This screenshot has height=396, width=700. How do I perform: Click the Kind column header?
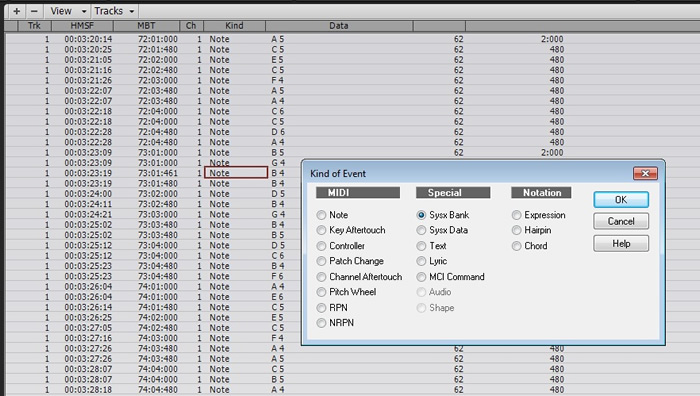[x=234, y=26]
